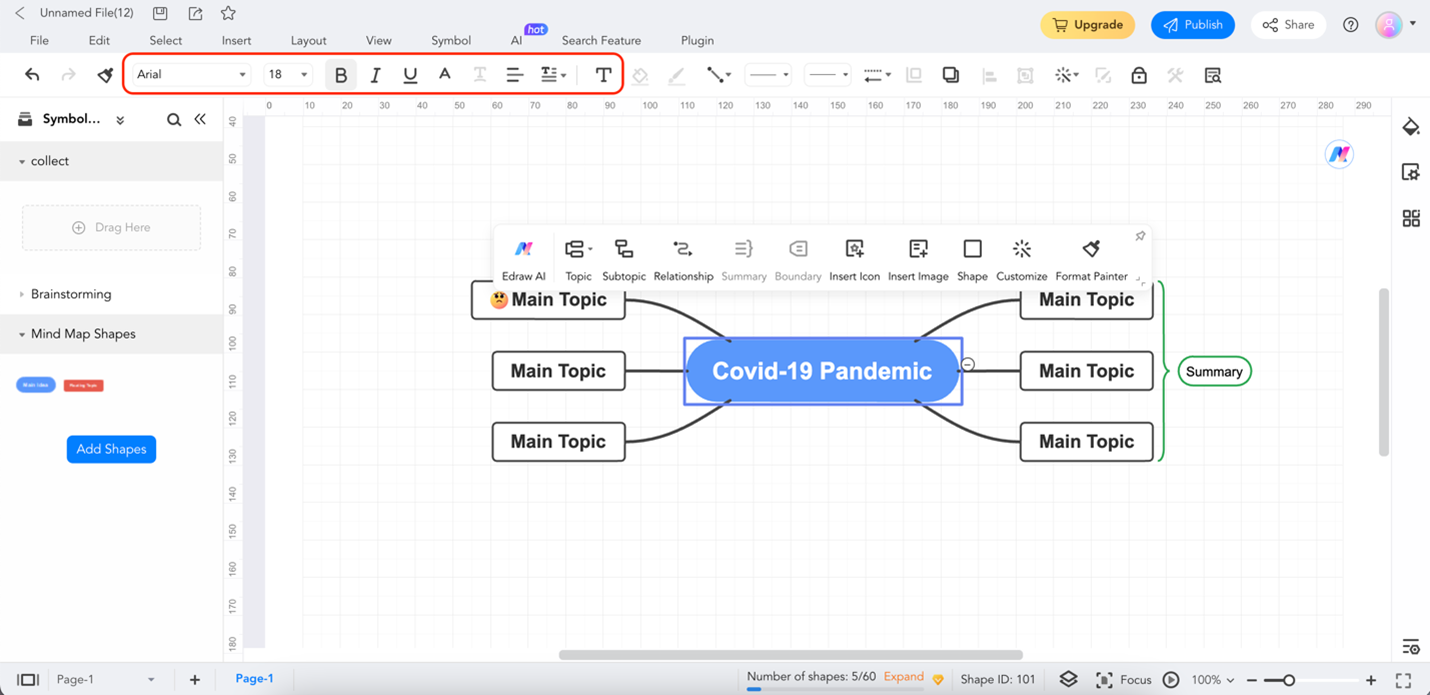Click Insert Icon in floating toolbar
The image size is (1430, 695).
[x=855, y=260]
